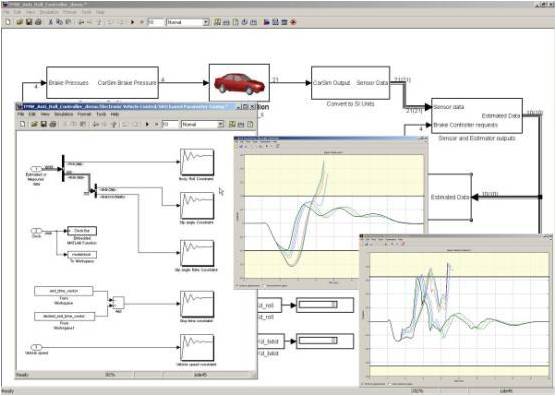Click the Save icon in the subsystem window toolbar

[44, 124]
